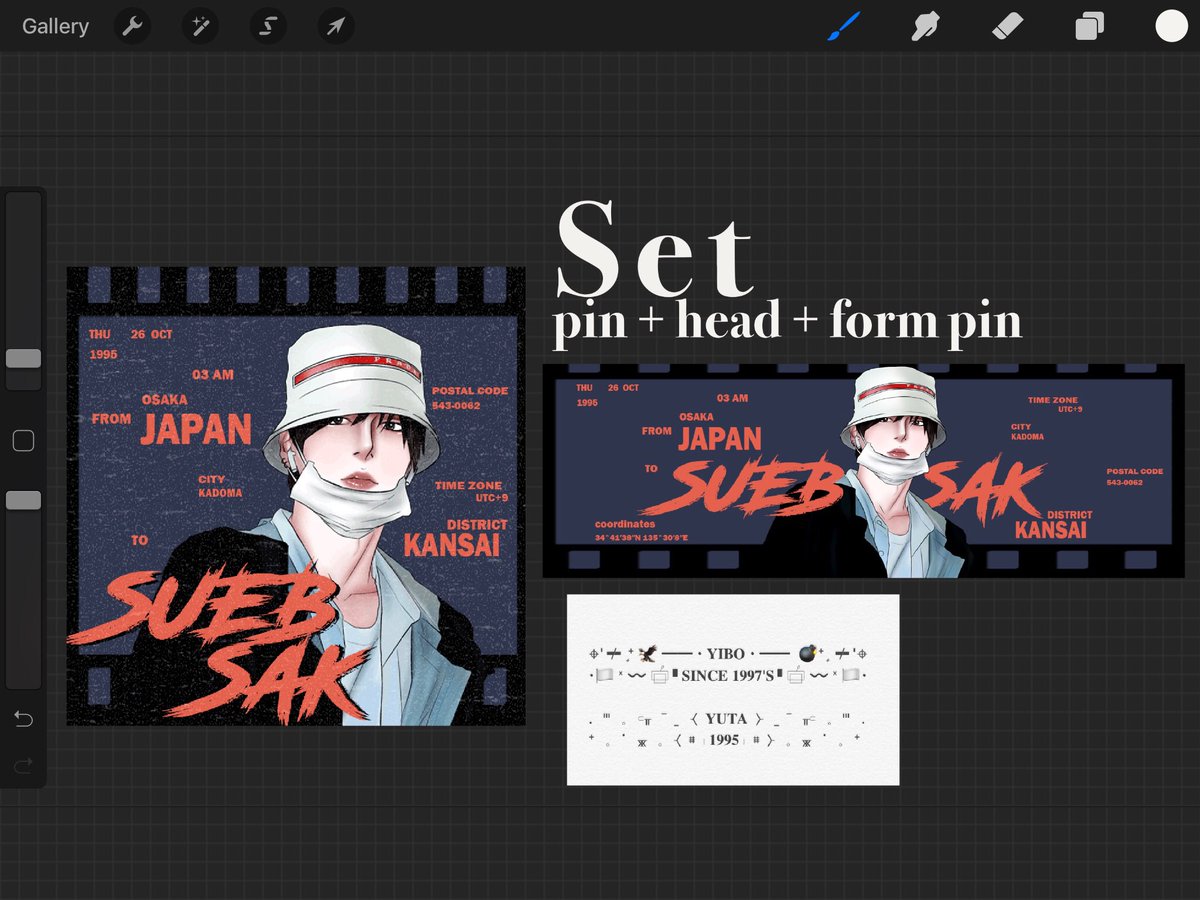
Task: Tap 'coordinates' text in the banner
Action: pyautogui.click(x=625, y=524)
